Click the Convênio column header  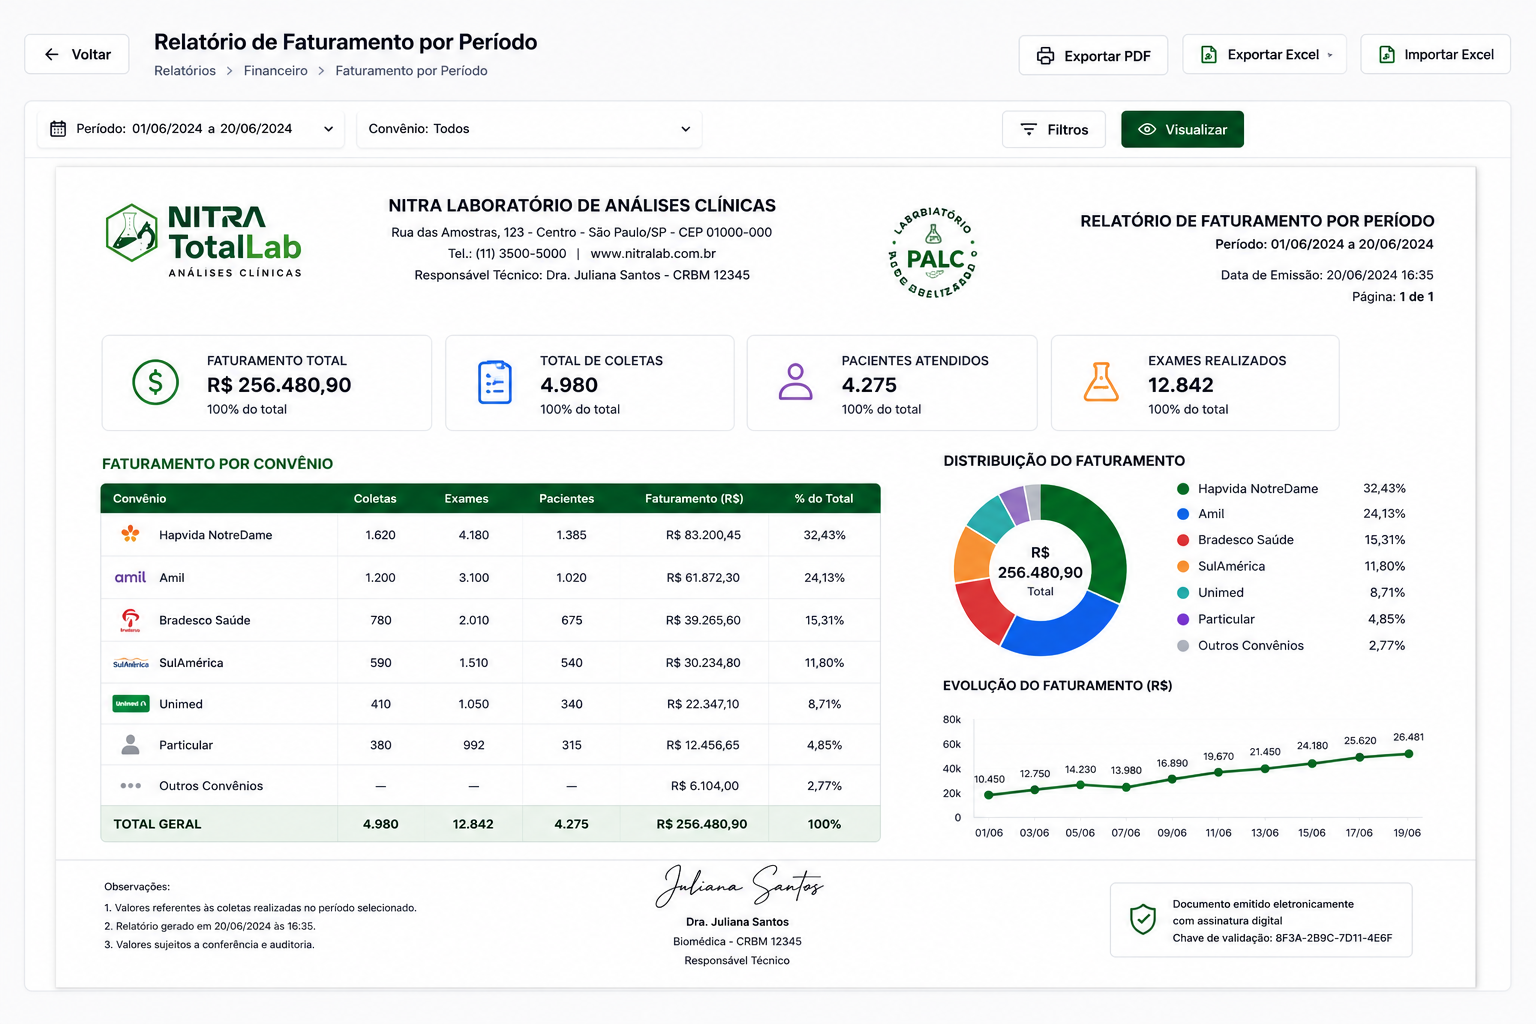(x=139, y=499)
